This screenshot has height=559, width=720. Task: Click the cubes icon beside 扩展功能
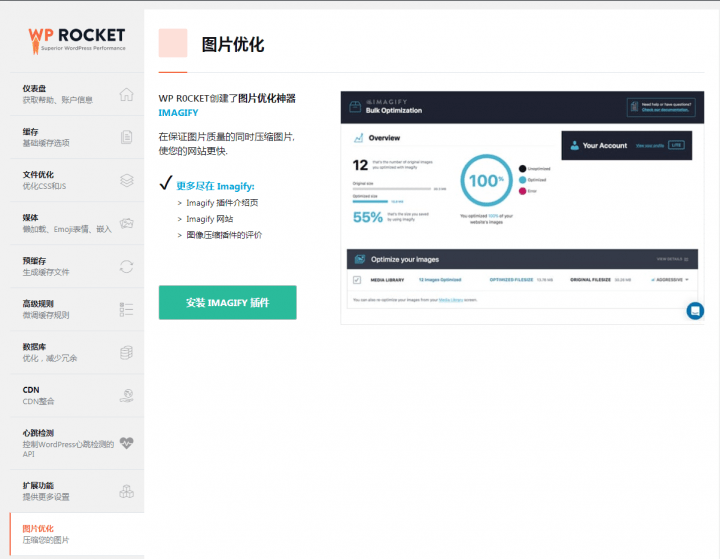coord(126,491)
